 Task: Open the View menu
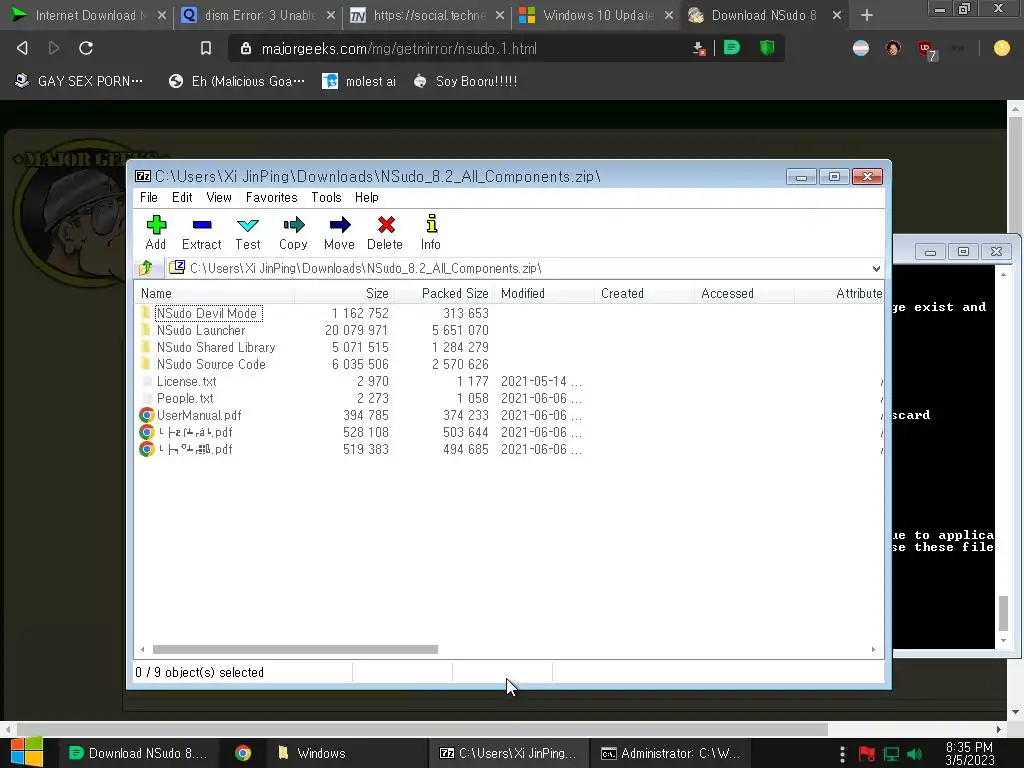point(219,197)
